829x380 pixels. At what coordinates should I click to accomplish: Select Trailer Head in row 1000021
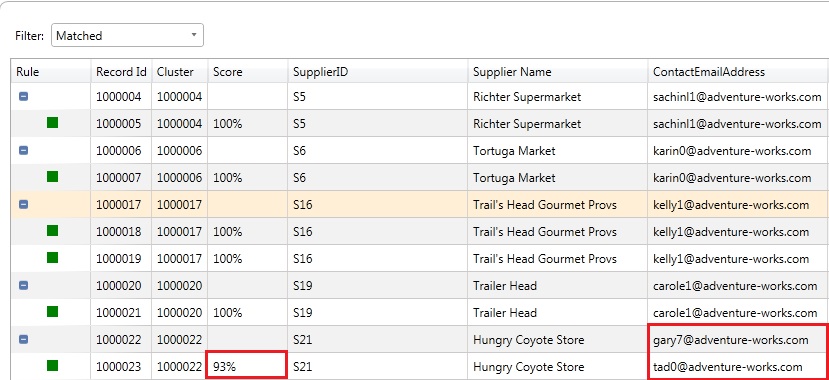[558, 312]
